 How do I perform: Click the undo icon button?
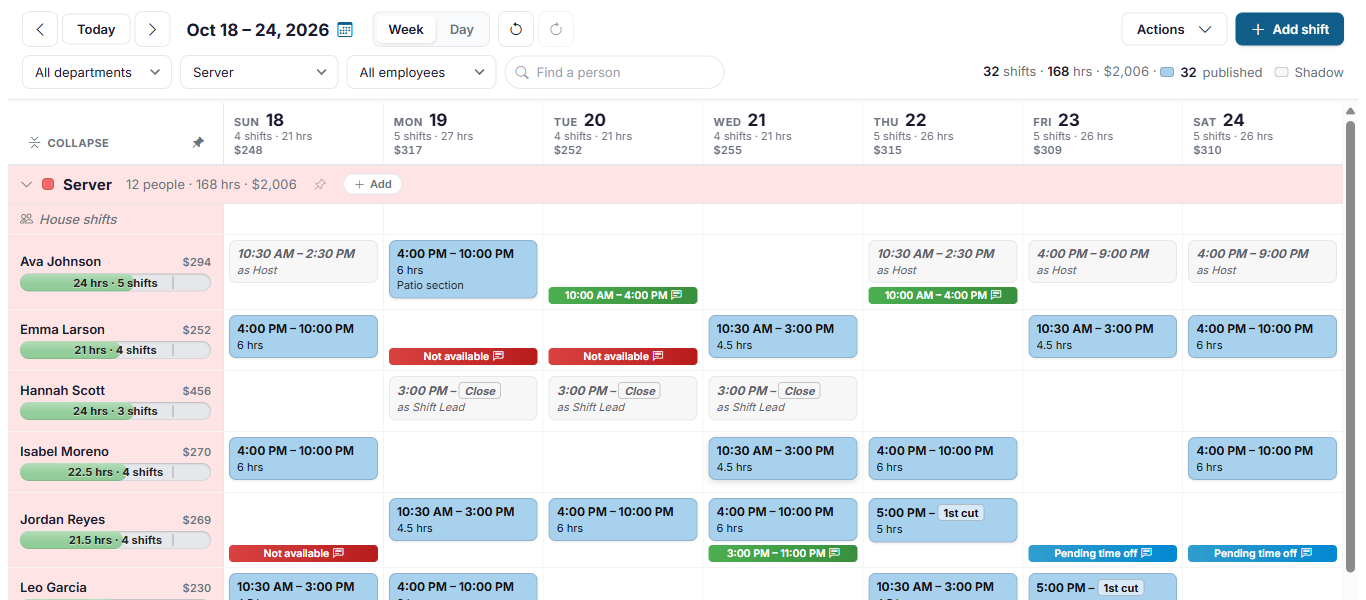point(516,29)
